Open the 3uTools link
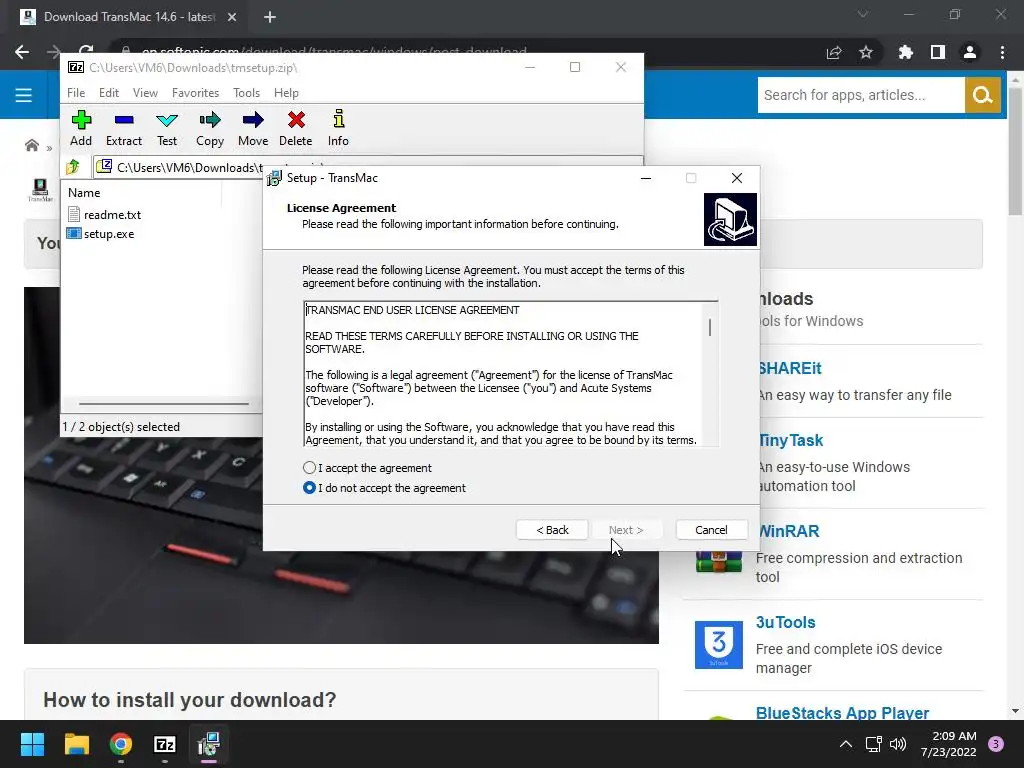 point(786,622)
